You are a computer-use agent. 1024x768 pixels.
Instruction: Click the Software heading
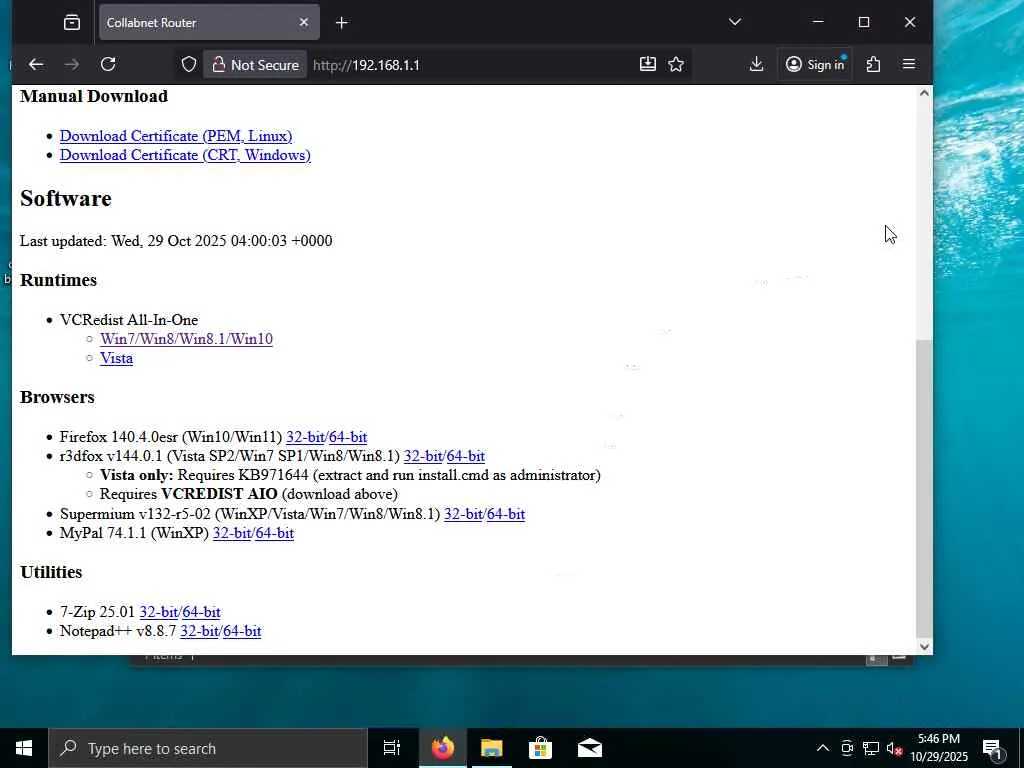(66, 198)
